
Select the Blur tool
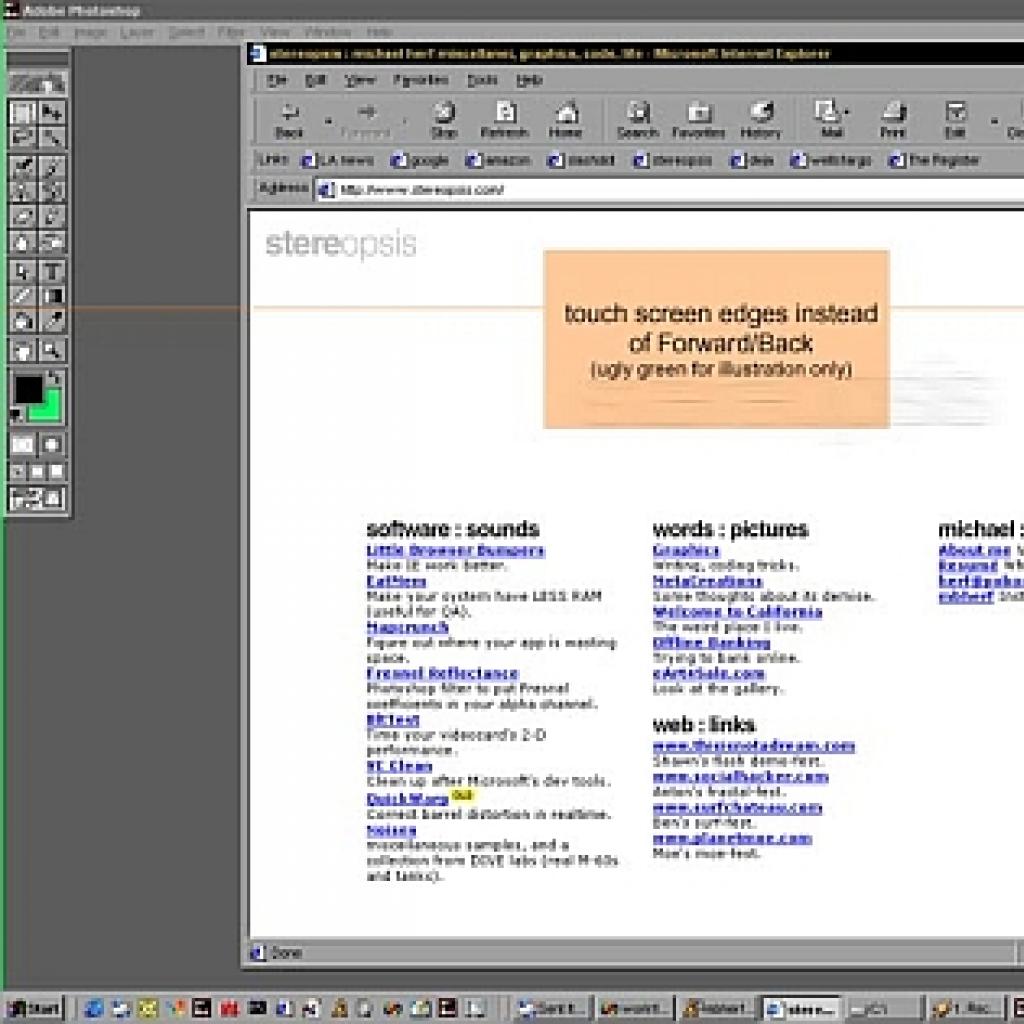click(22, 242)
